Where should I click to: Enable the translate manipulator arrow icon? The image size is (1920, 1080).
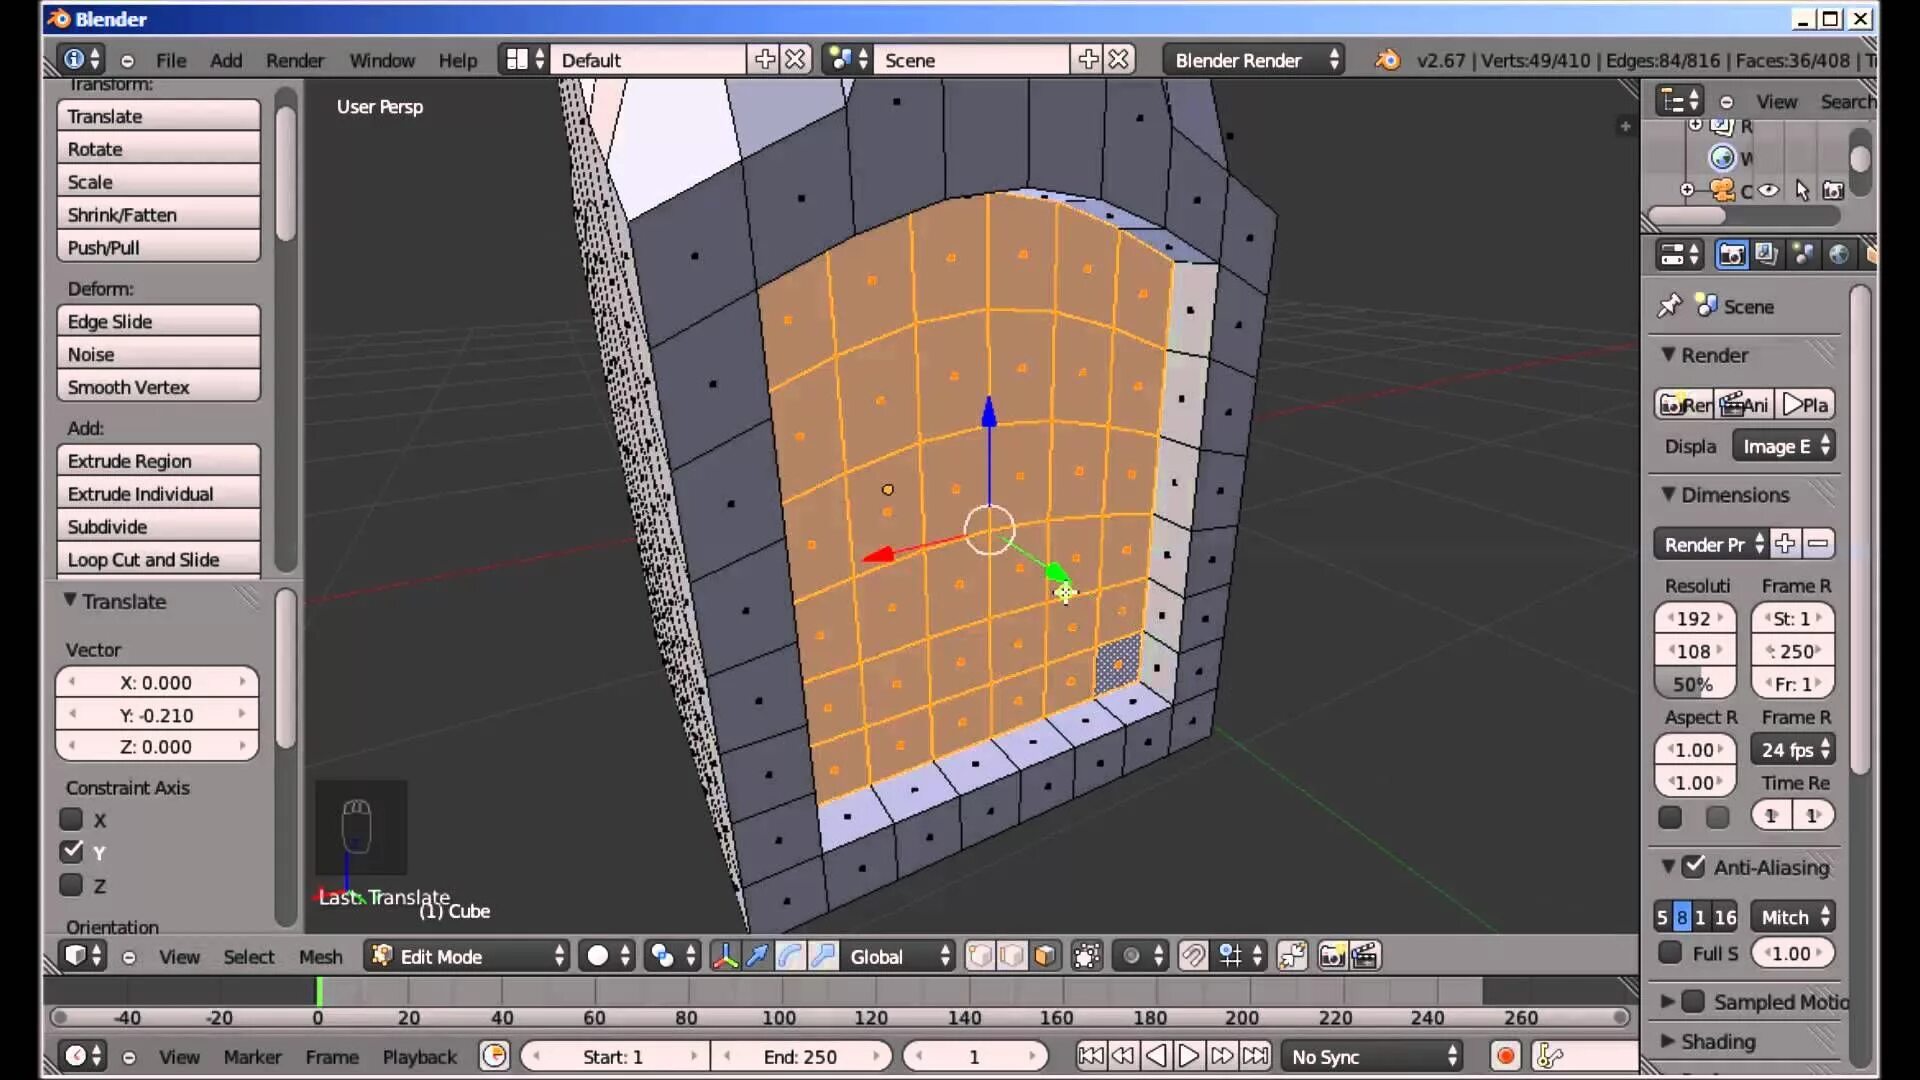pos(757,956)
